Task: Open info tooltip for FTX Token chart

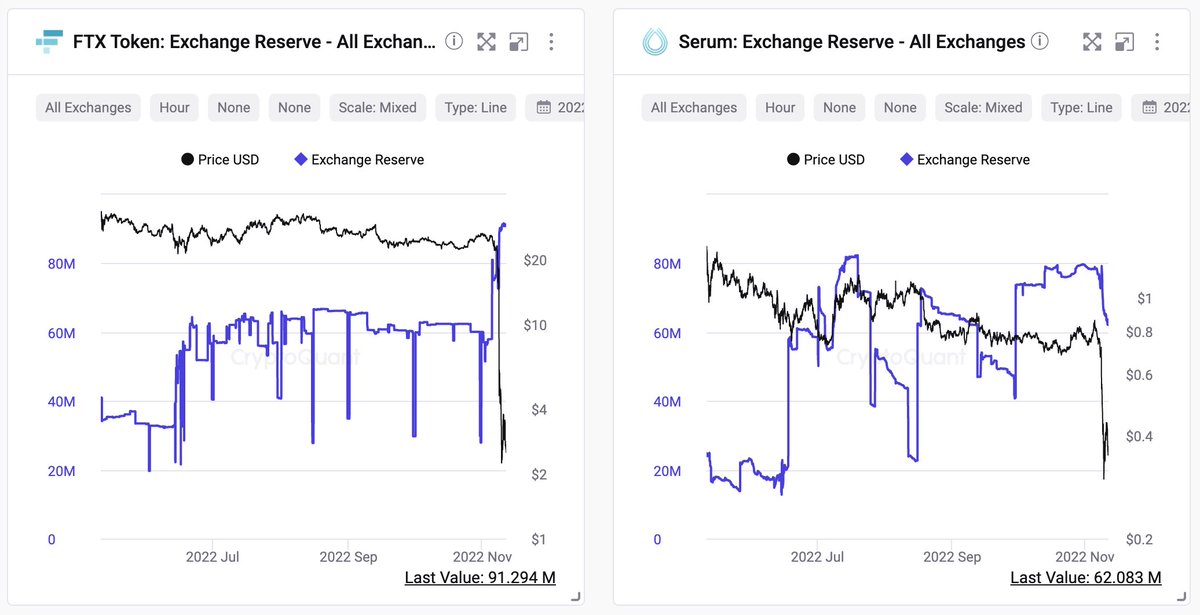Action: point(454,41)
